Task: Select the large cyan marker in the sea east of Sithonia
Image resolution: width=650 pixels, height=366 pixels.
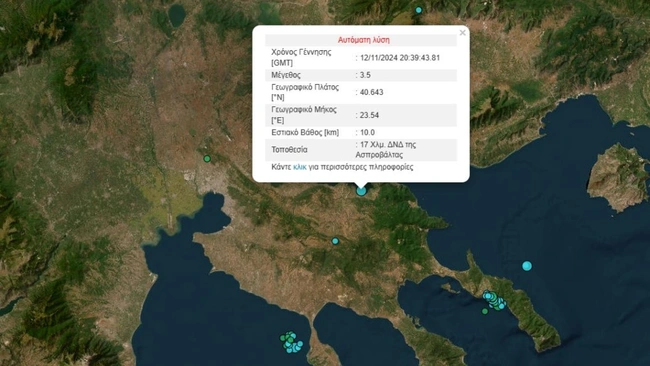Action: point(527,266)
